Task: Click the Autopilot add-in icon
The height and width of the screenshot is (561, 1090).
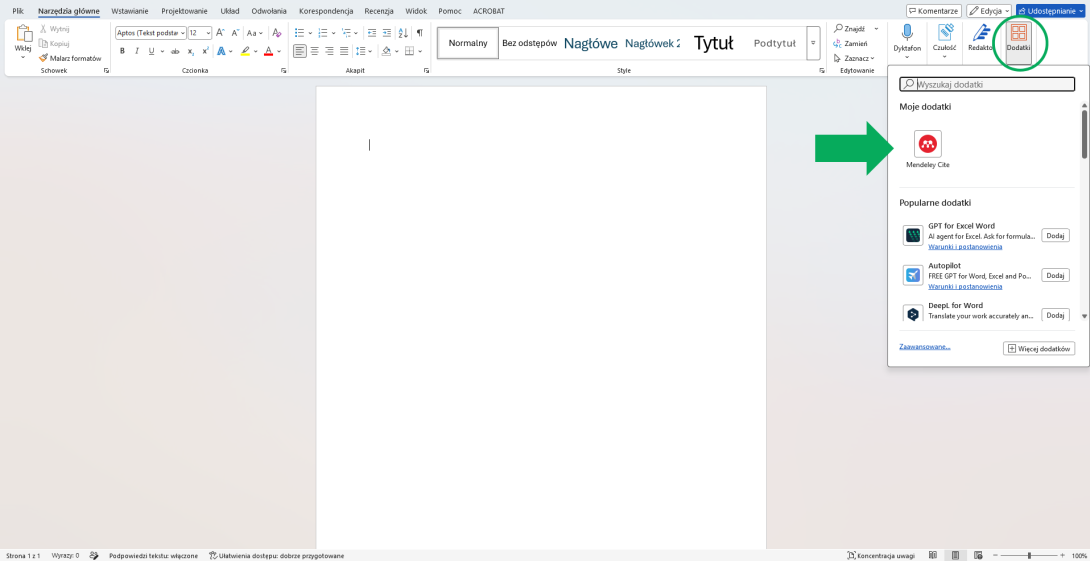Action: (913, 275)
